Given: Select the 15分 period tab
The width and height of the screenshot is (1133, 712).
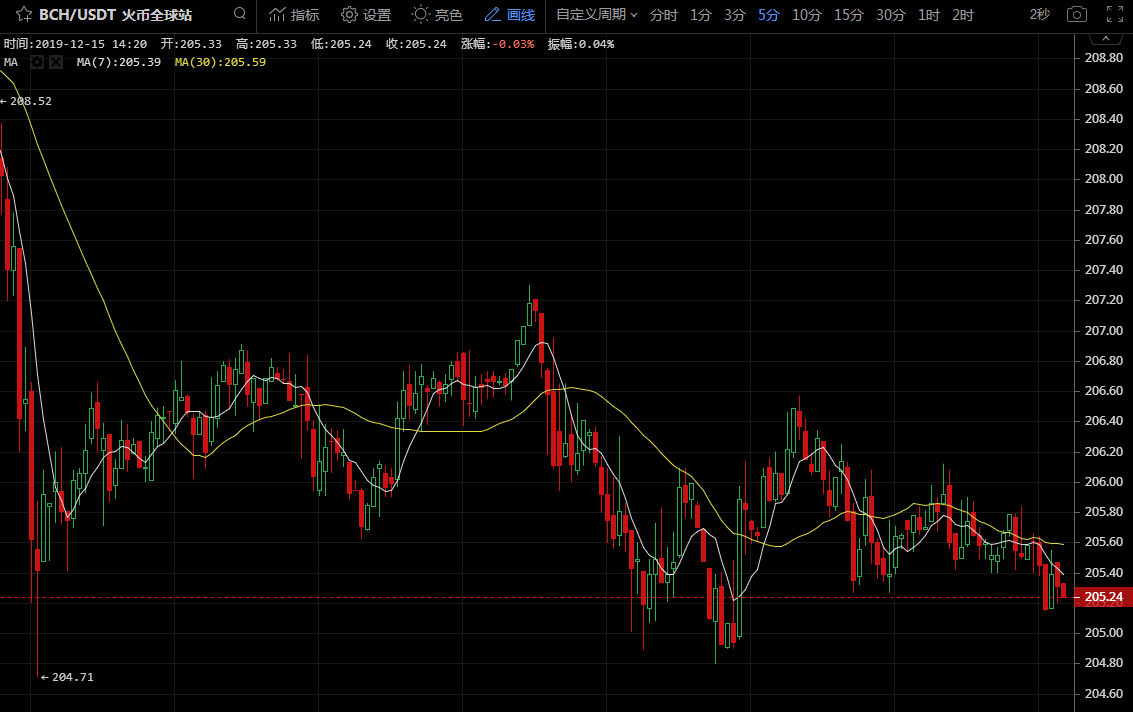Looking at the screenshot, I should point(848,14).
